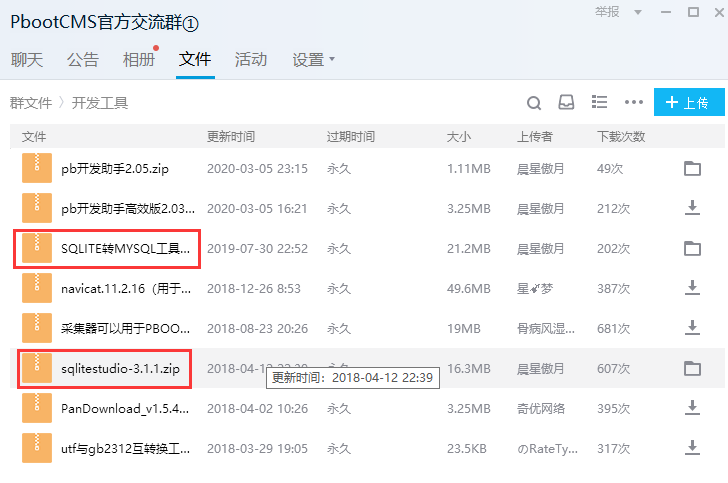Switch to the 聊天 tab
This screenshot has height=483, width=728.
tap(27, 60)
